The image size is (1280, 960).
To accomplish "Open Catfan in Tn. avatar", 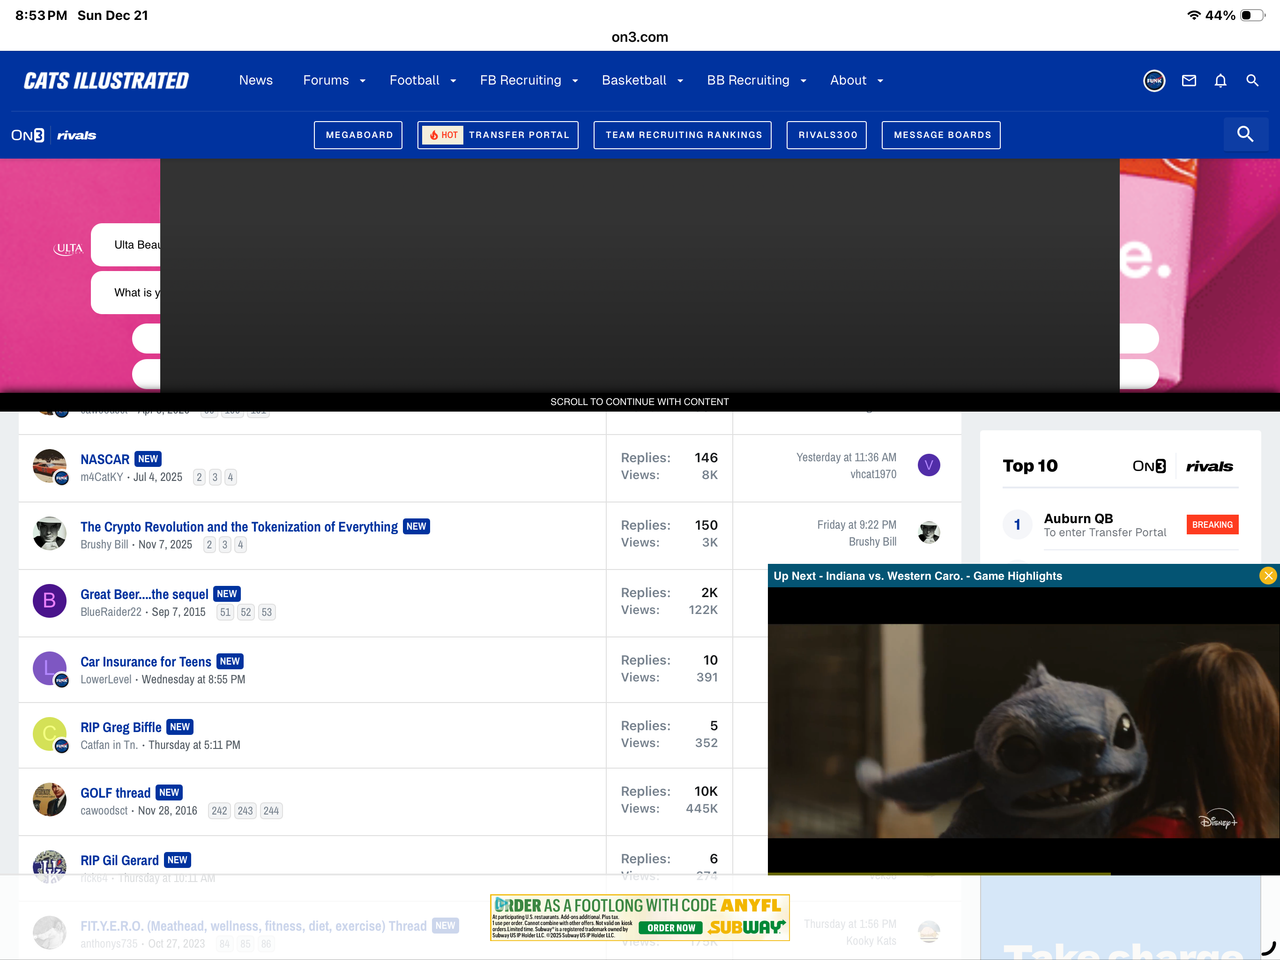I will [x=49, y=734].
